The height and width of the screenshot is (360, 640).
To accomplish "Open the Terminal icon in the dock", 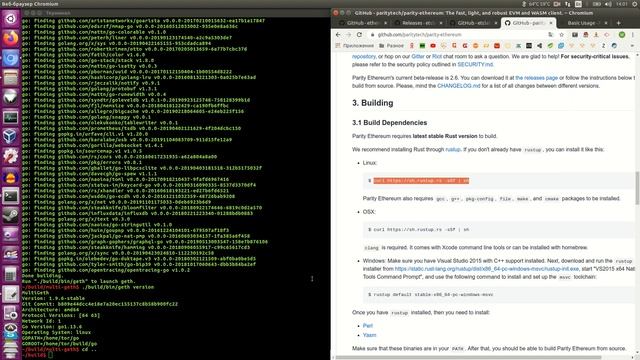I will (x=11, y=196).
